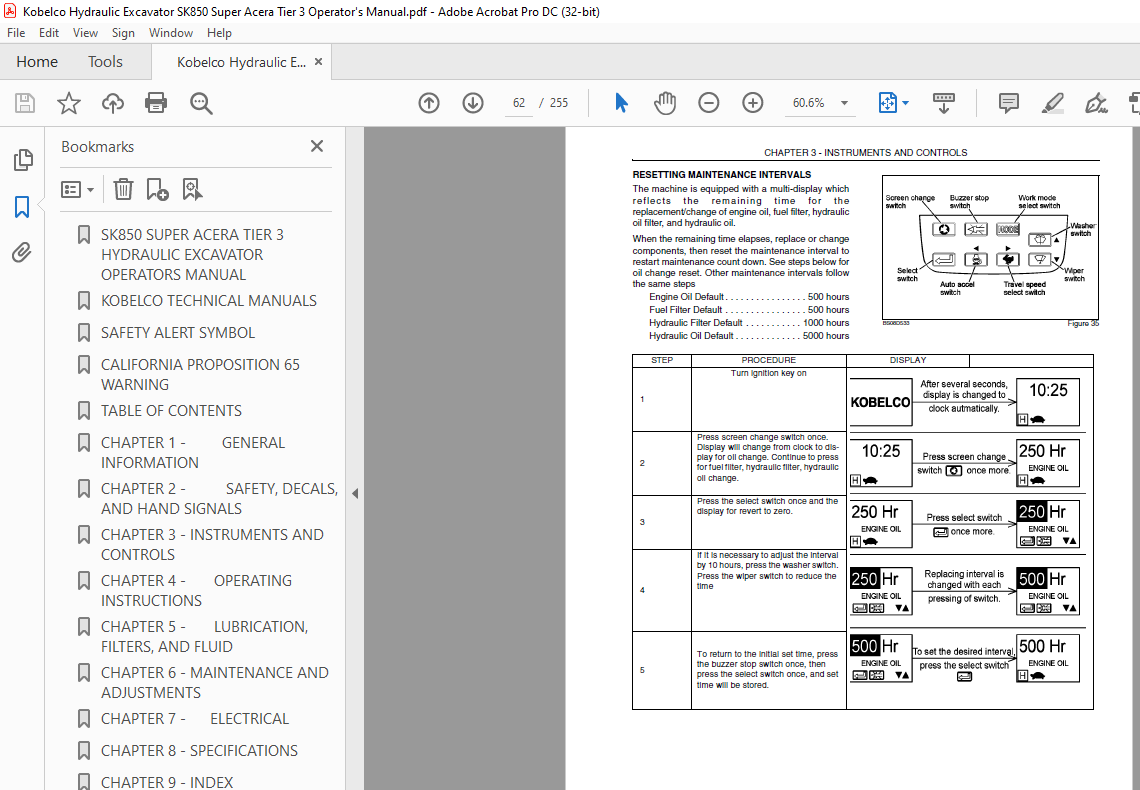Open the Page Thumbnails panel

(23, 160)
